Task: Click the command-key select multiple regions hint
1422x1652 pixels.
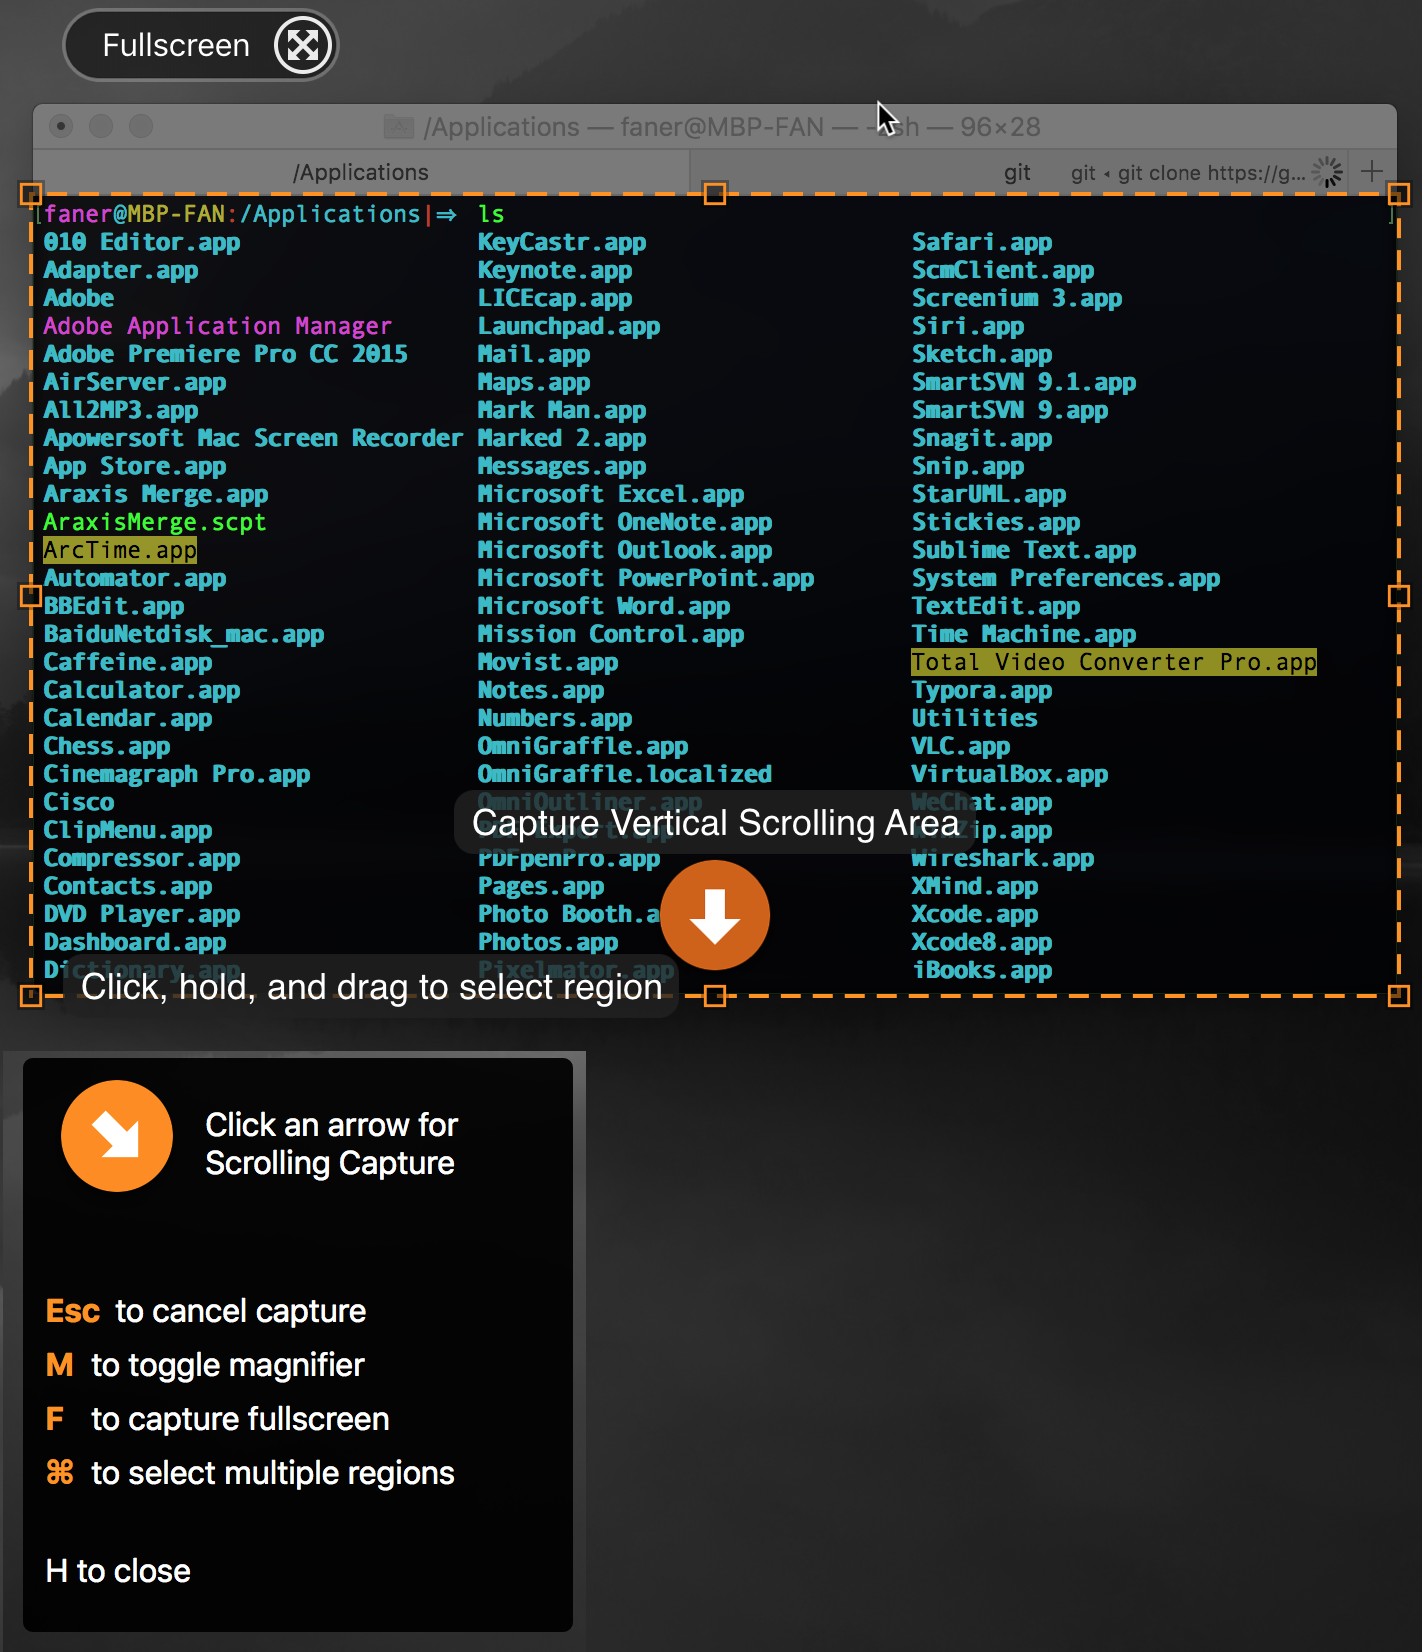Action: (x=250, y=1473)
